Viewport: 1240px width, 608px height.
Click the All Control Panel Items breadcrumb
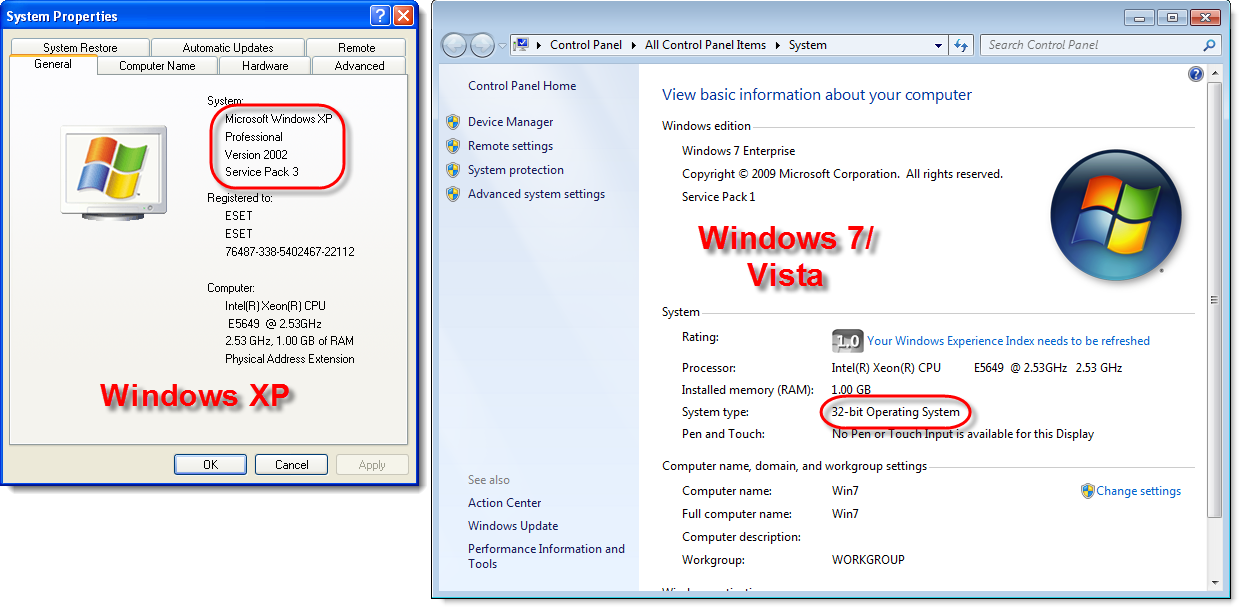705,45
